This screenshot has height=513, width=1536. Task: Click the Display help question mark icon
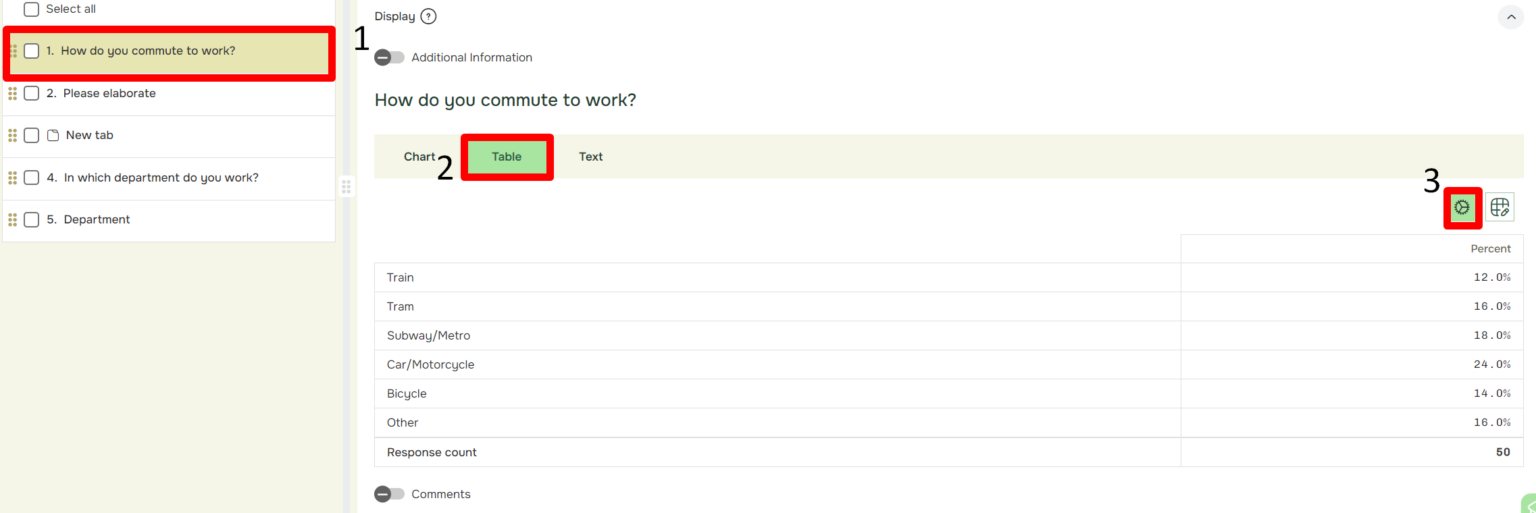pyautogui.click(x=428, y=16)
